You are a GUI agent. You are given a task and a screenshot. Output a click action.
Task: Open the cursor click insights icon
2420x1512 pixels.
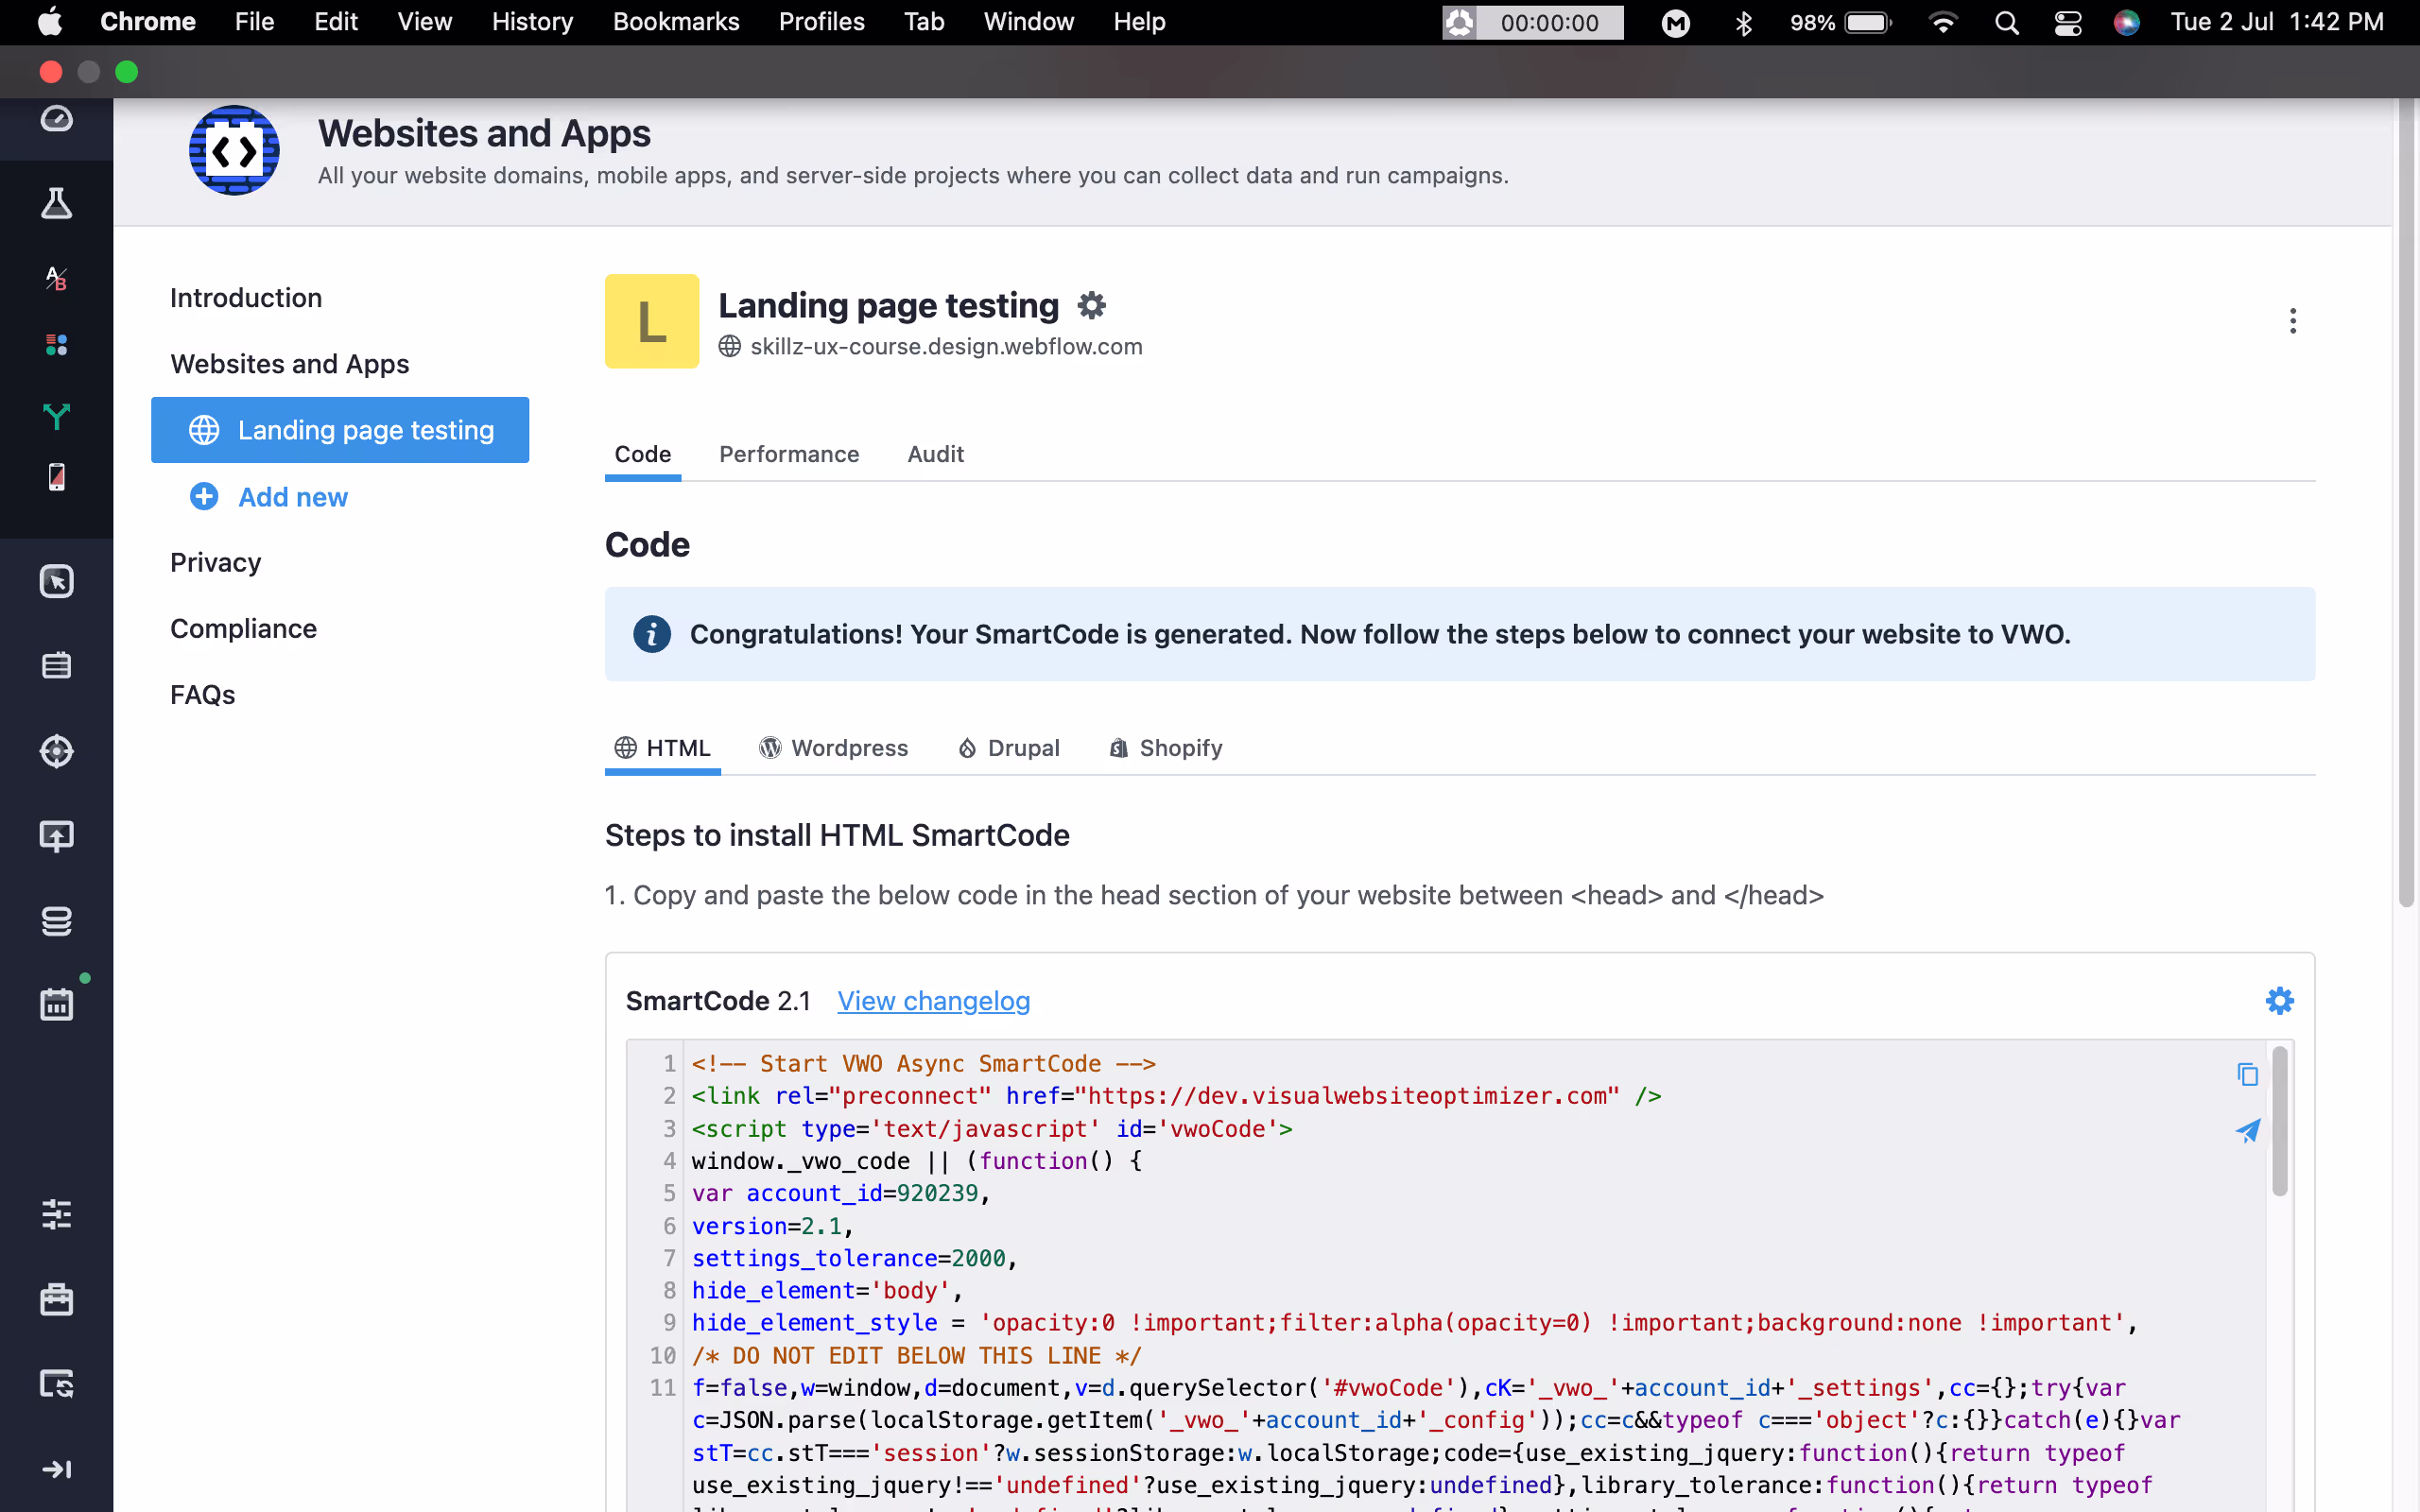point(56,581)
